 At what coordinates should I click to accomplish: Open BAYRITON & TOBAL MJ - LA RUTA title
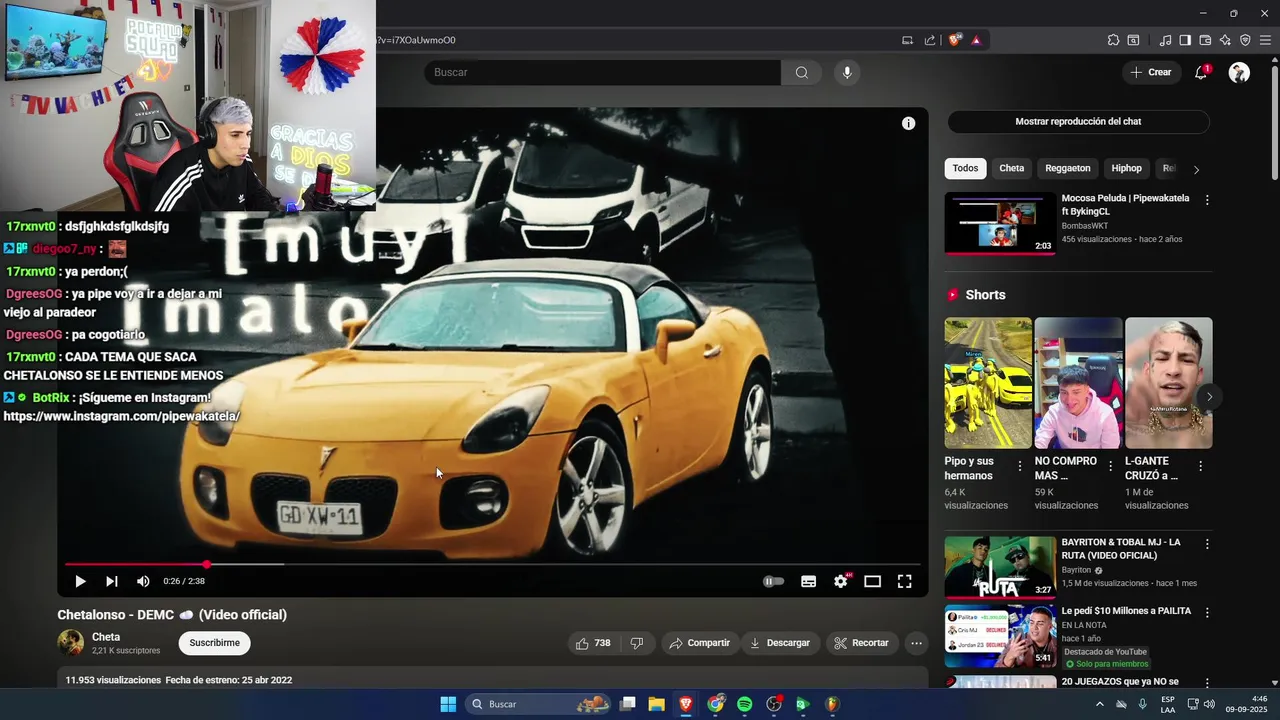(x=1121, y=548)
